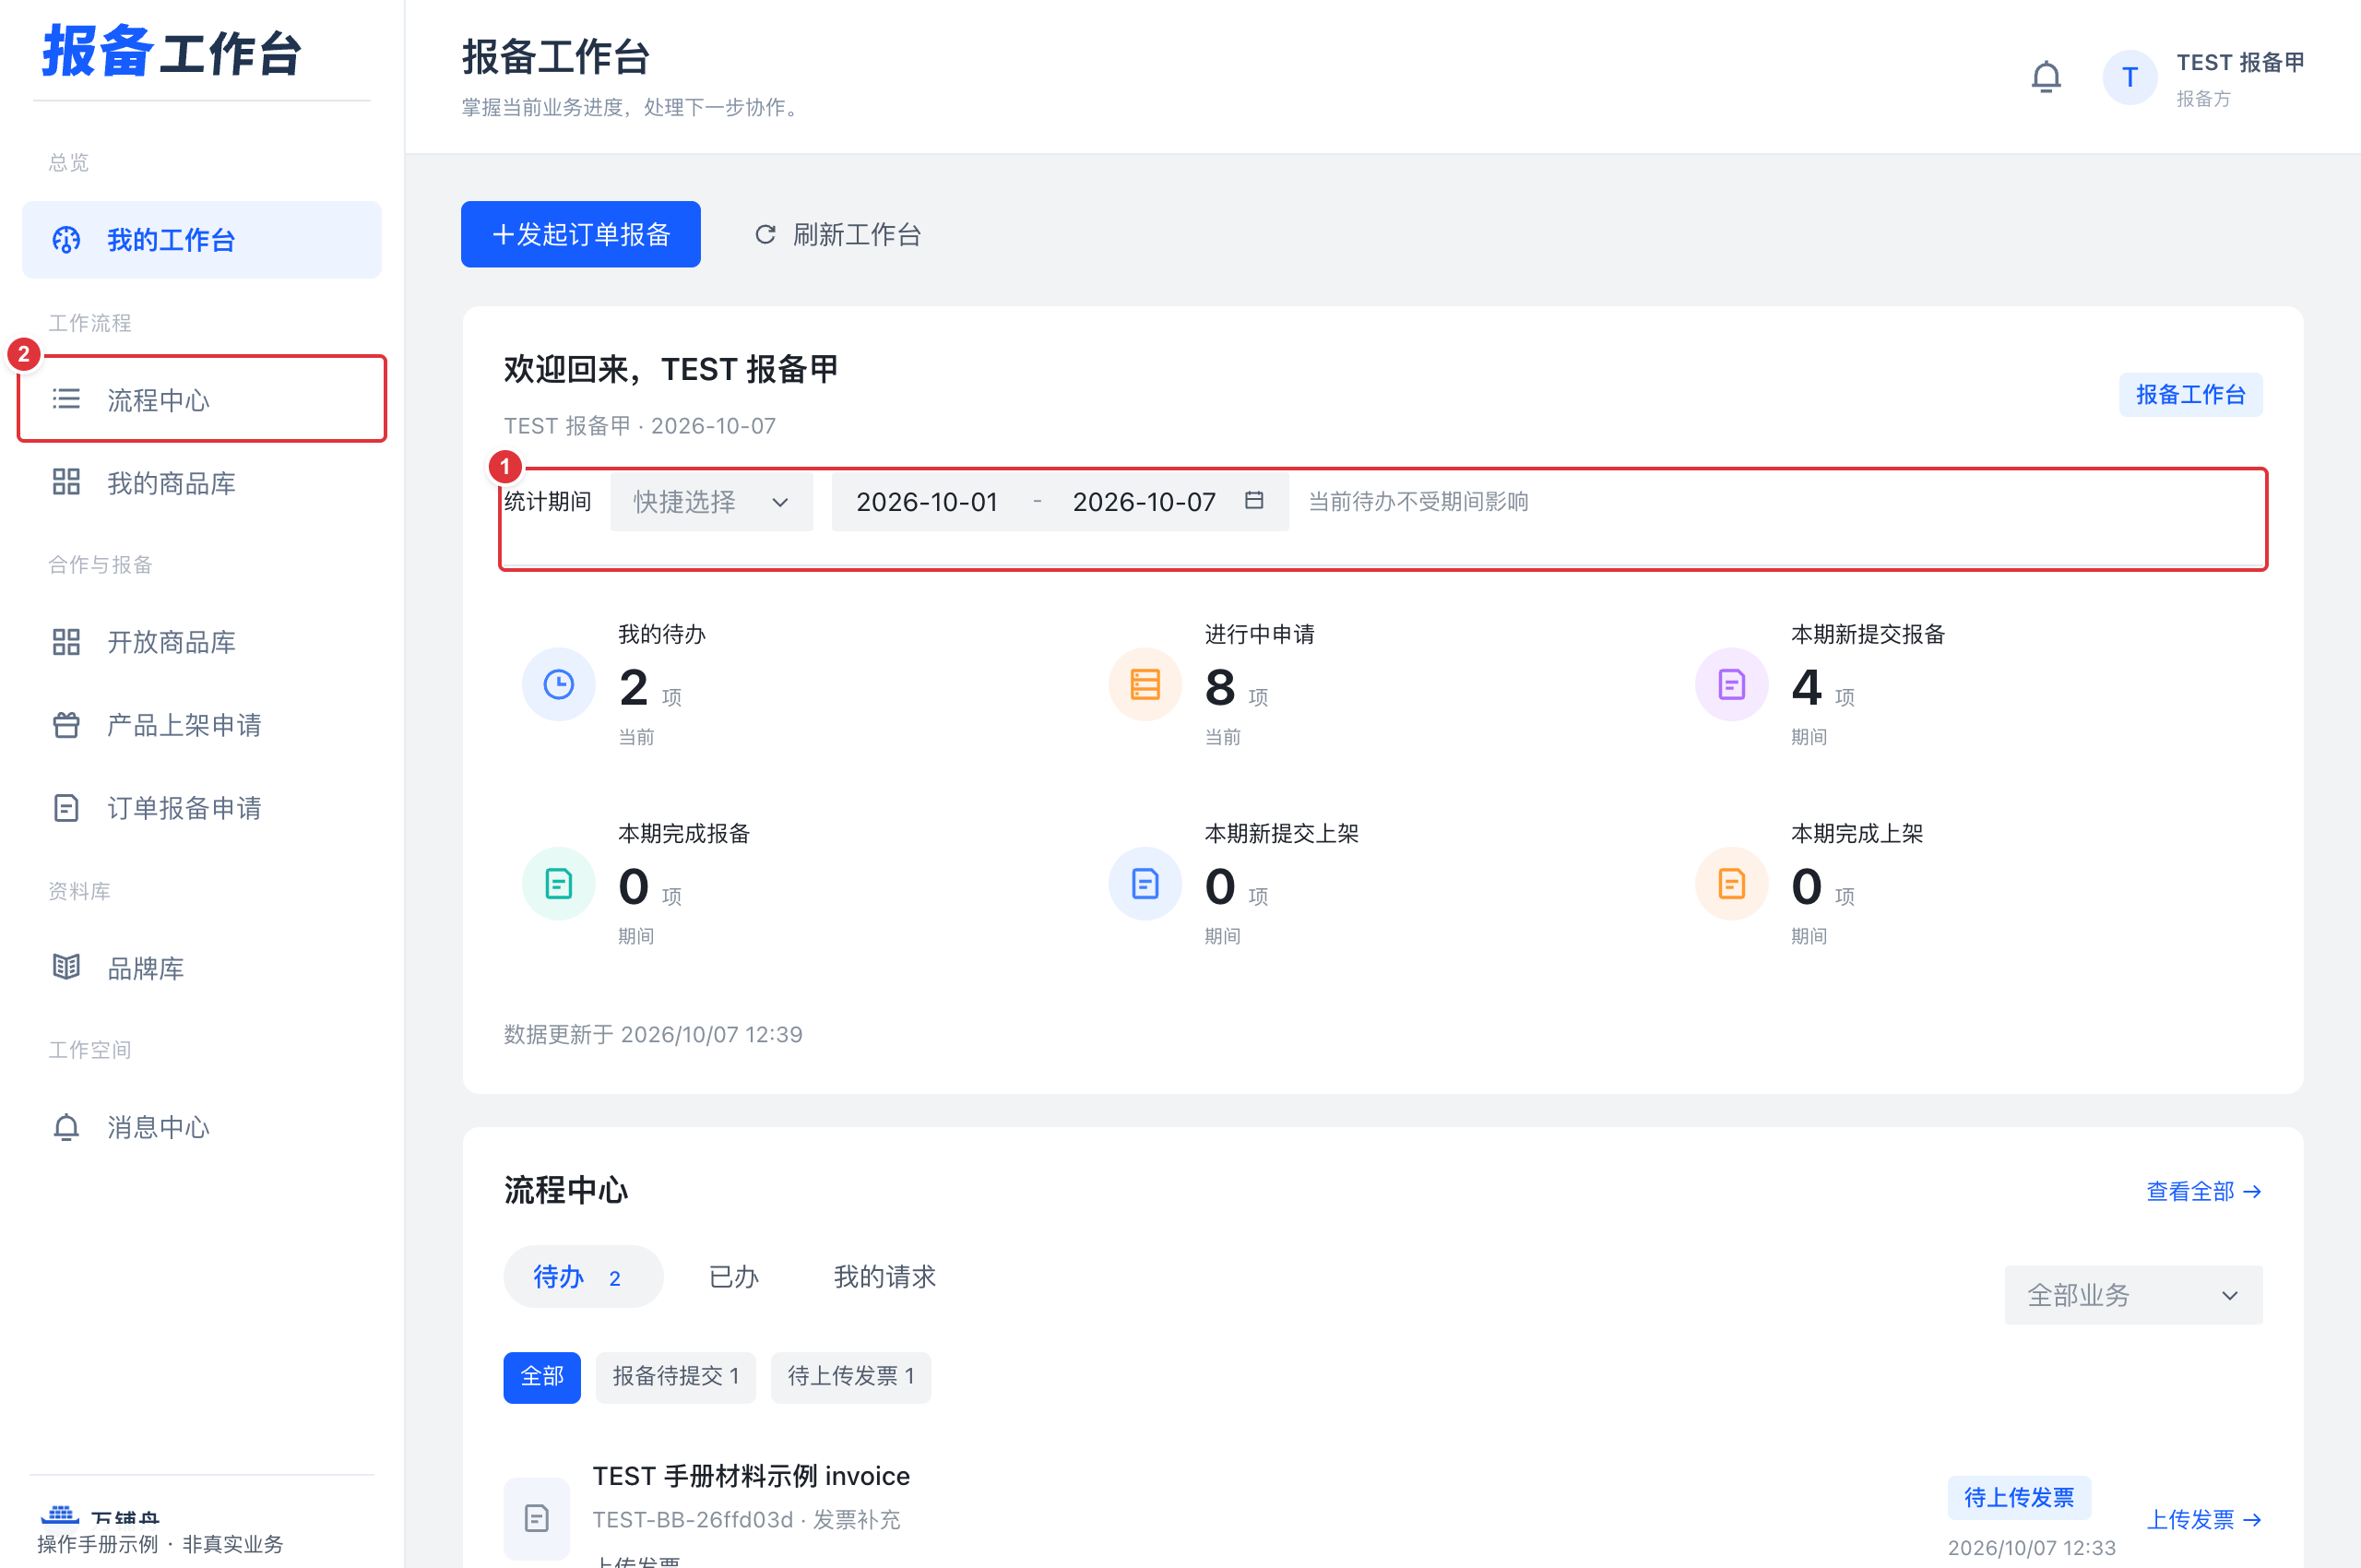This screenshot has height=1568, width=2361.
Task: Open the 快捷选择 period dropdown
Action: tap(711, 501)
